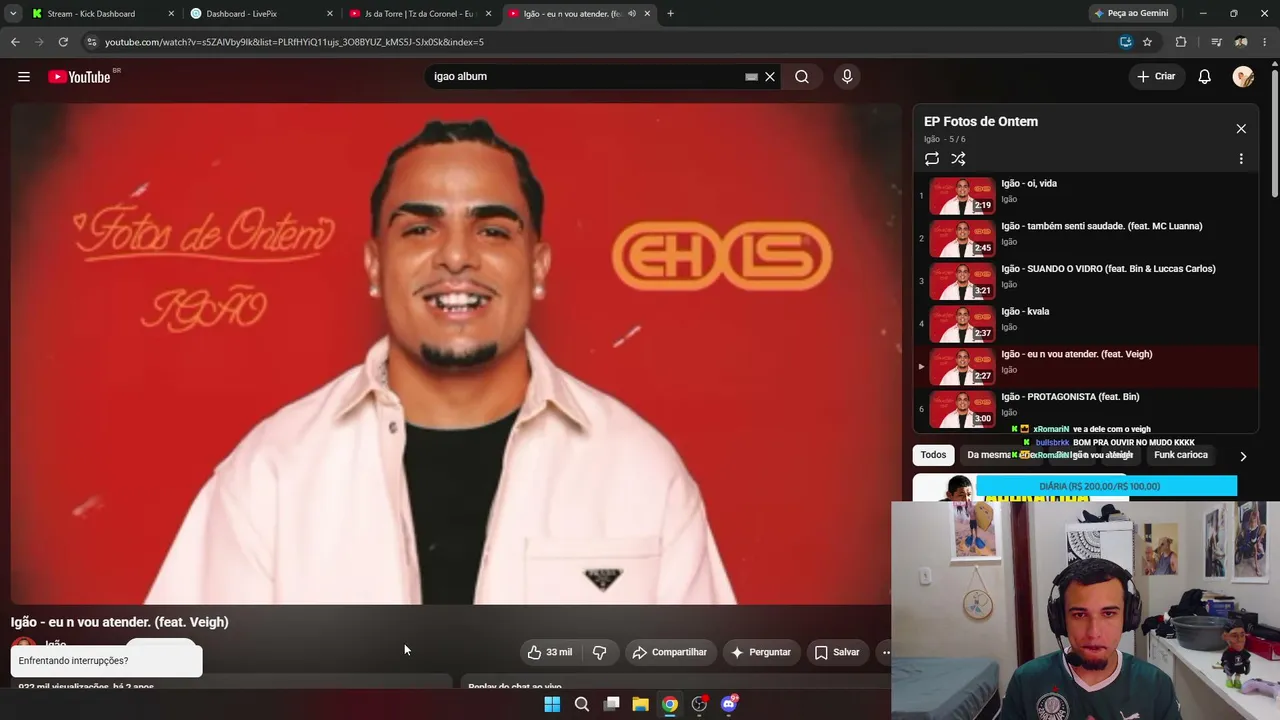Open Chrome media controls icon

pos(1216,42)
